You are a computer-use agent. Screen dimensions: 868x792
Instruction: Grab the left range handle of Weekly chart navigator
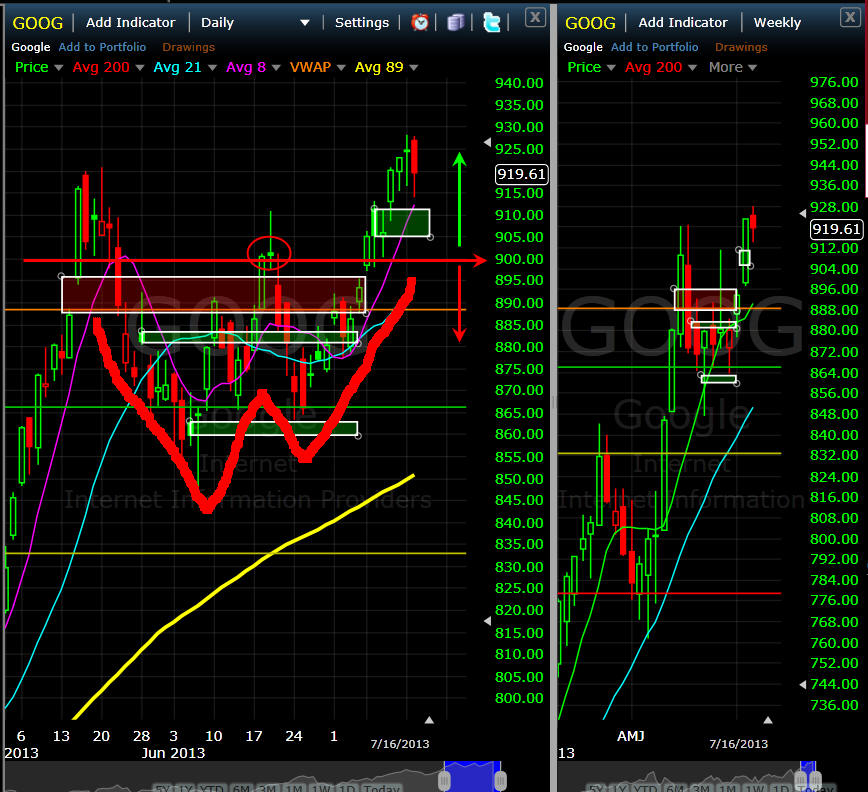coord(800,780)
